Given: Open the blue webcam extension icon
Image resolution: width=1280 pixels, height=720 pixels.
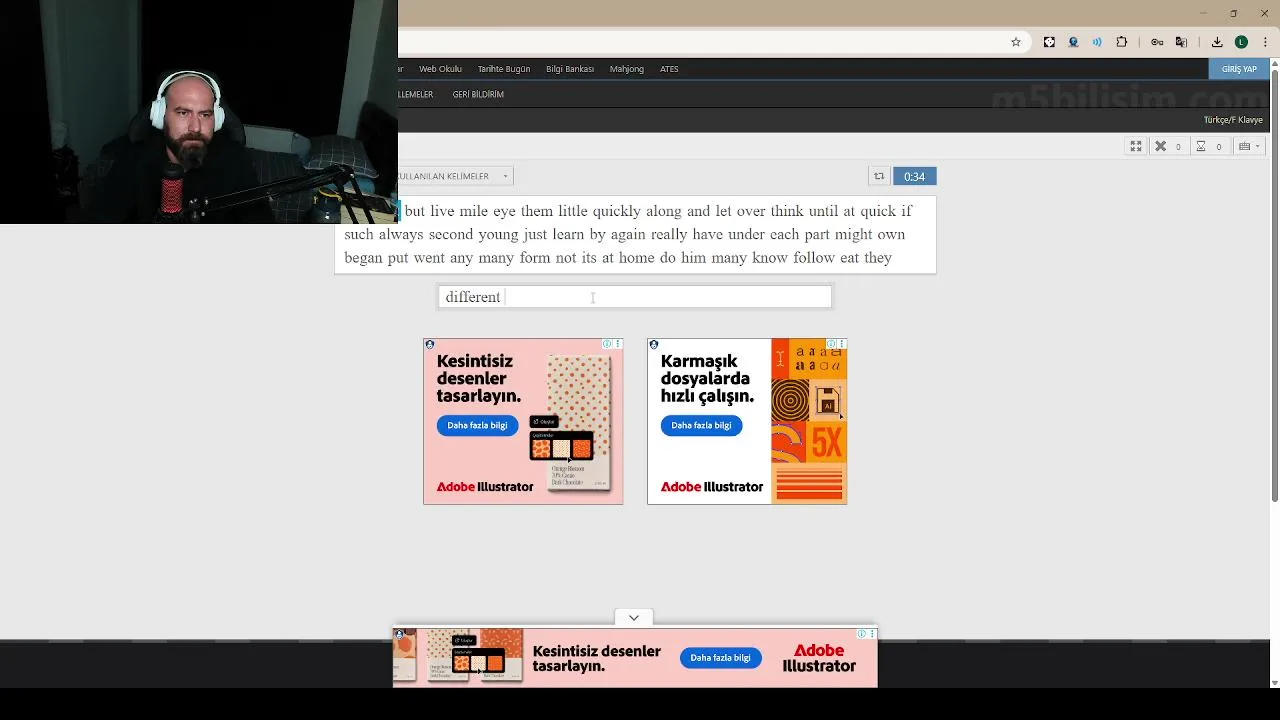Looking at the screenshot, I should coord(1073,42).
